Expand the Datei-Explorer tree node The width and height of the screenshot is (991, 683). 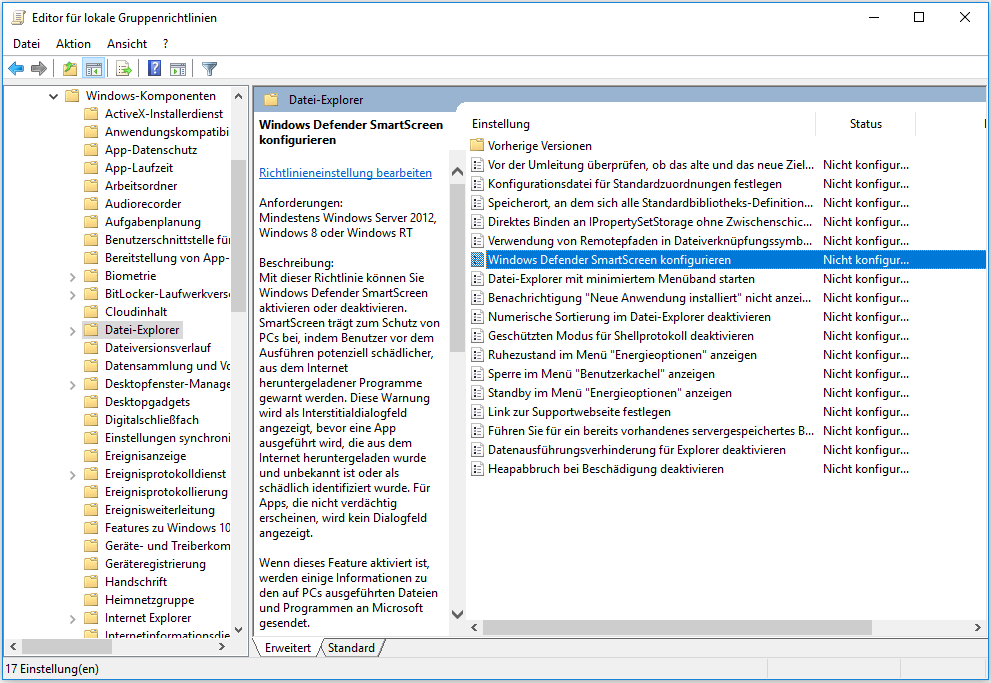[72, 330]
